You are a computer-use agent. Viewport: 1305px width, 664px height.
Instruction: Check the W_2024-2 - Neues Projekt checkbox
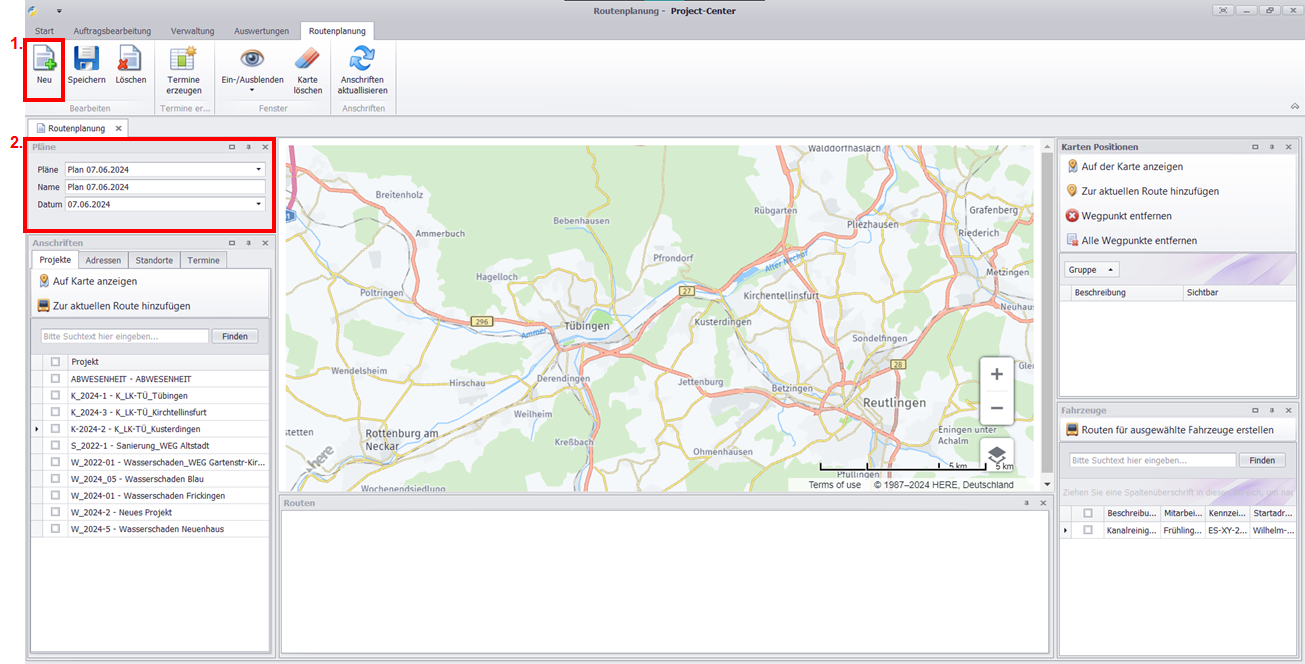click(56, 512)
